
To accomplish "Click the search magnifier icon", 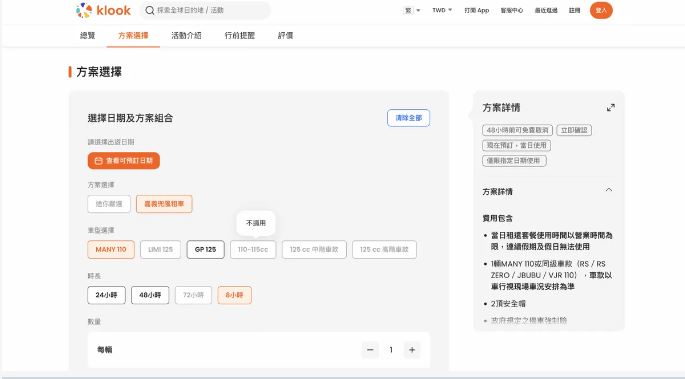I will tap(150, 10).
